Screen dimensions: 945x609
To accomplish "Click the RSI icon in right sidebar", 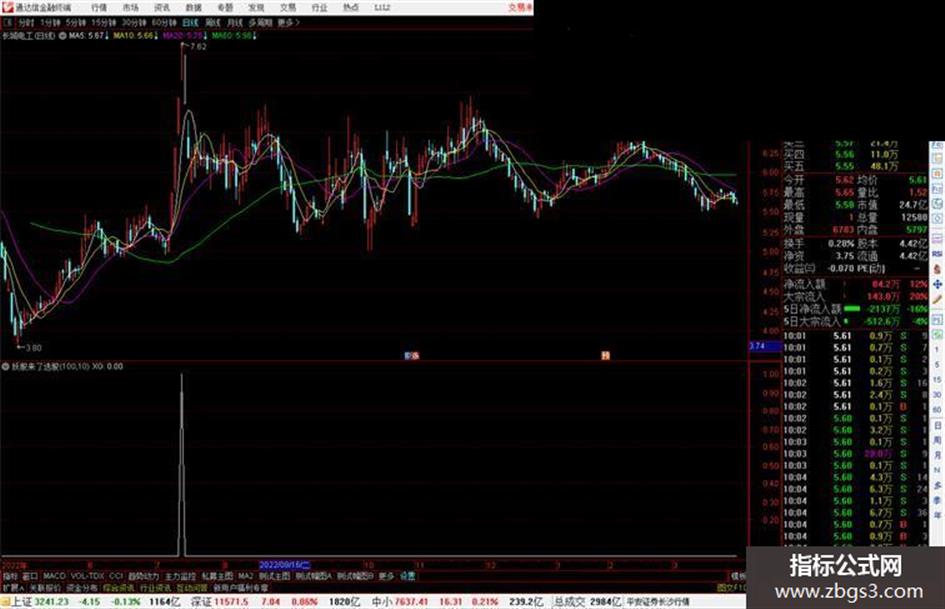I will pyautogui.click(x=937, y=253).
